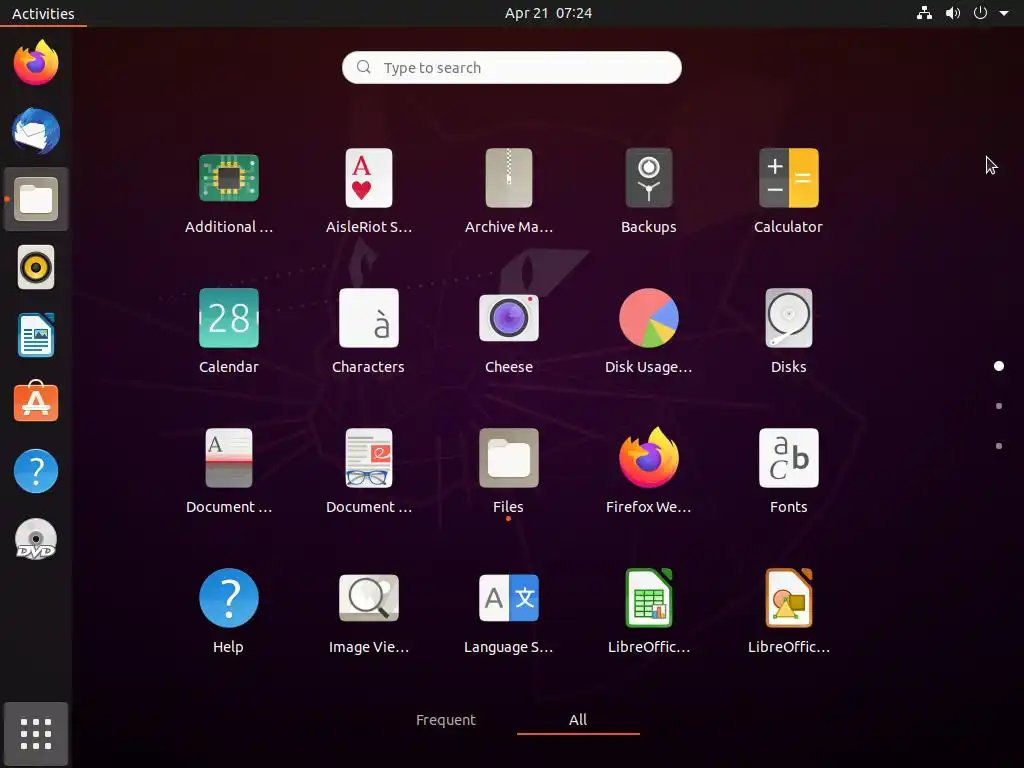This screenshot has height=768, width=1024.
Task: Switch to the Frequent tab
Action: (x=446, y=720)
